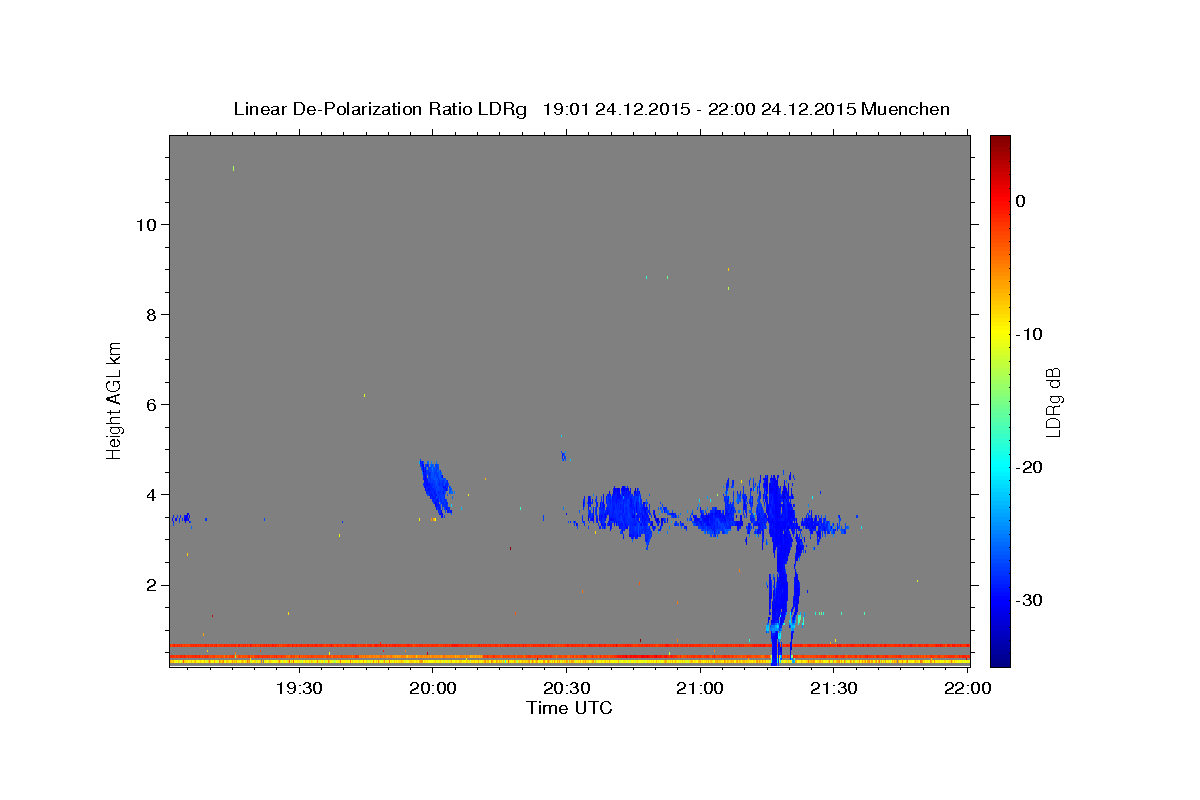Image resolution: width=1200 pixels, height=800 pixels.
Task: Click the 21:00 time tick label
Action: point(700,689)
